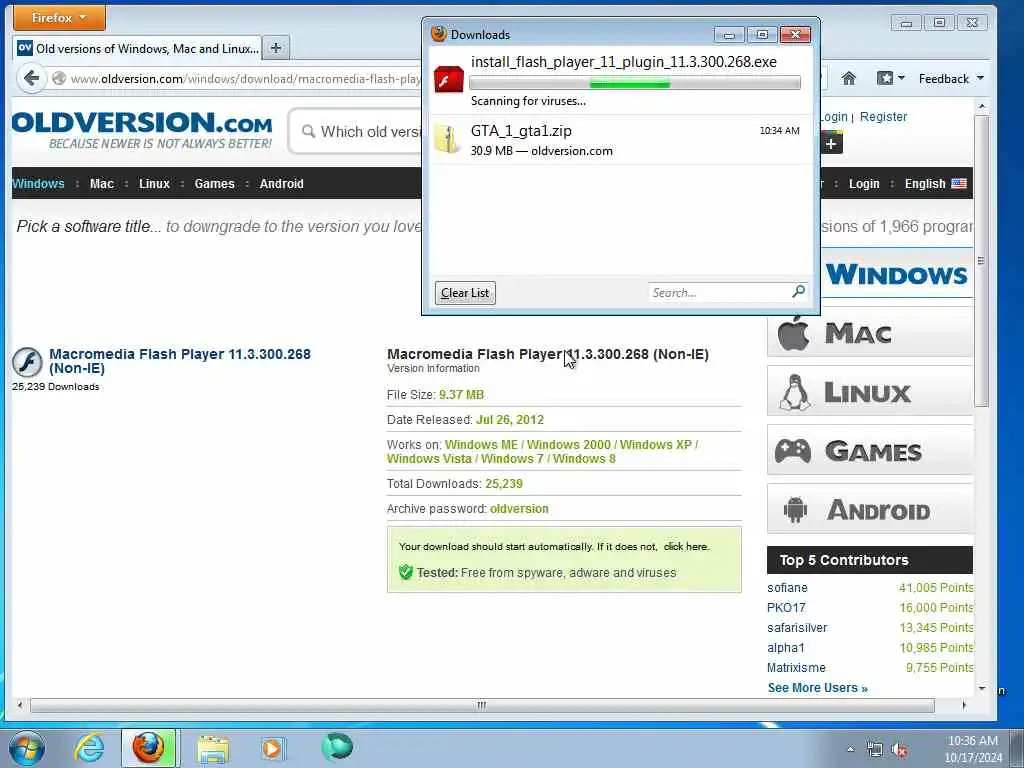This screenshot has width=1024, height=768.
Task: Click the network tray icon
Action: pyautogui.click(x=874, y=750)
